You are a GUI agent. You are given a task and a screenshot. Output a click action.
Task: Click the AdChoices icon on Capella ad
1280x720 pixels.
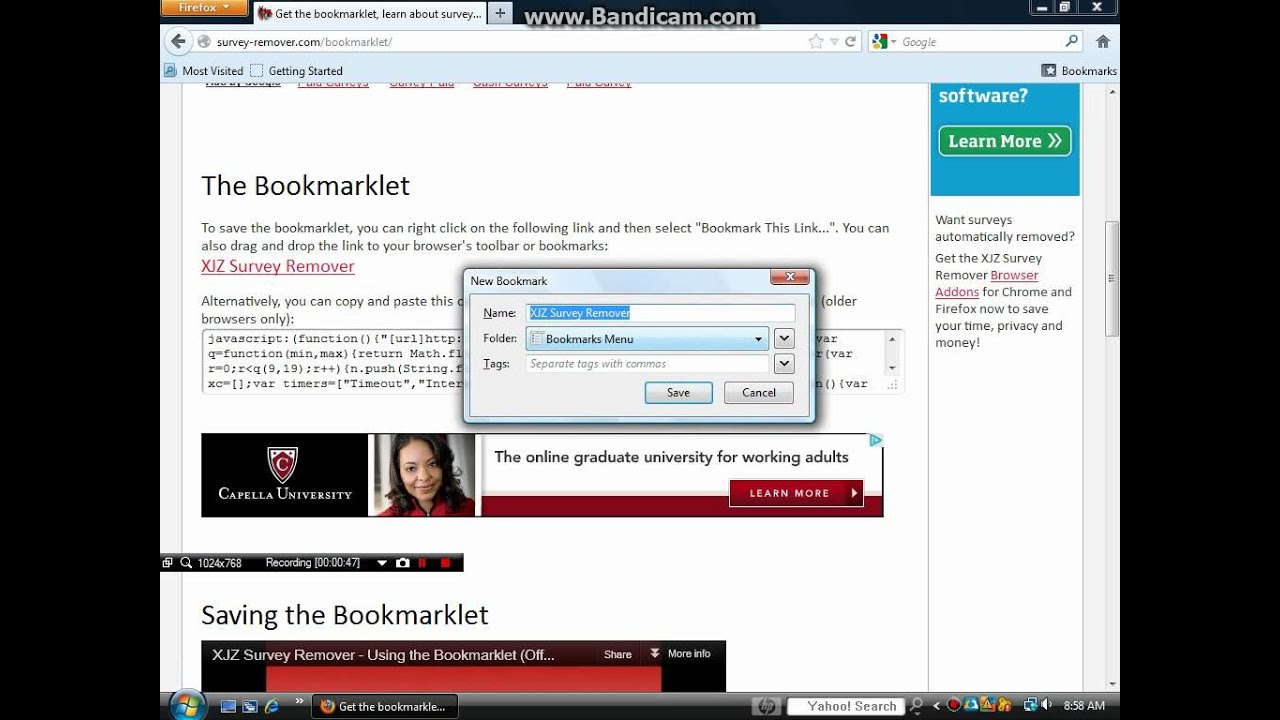875,440
